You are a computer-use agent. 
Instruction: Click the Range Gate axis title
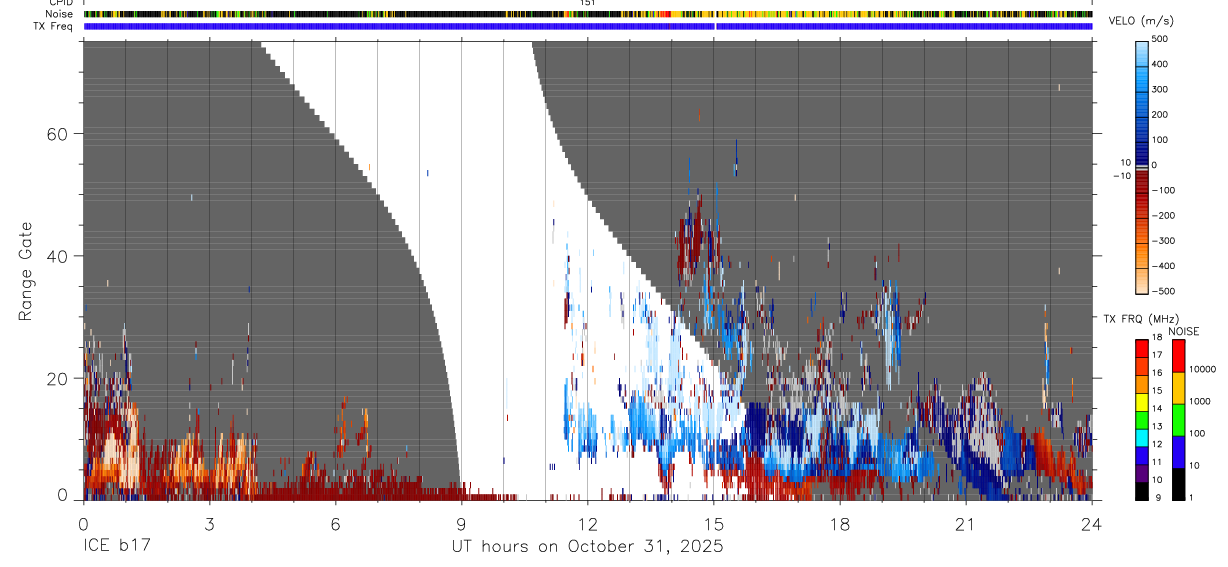[26, 271]
